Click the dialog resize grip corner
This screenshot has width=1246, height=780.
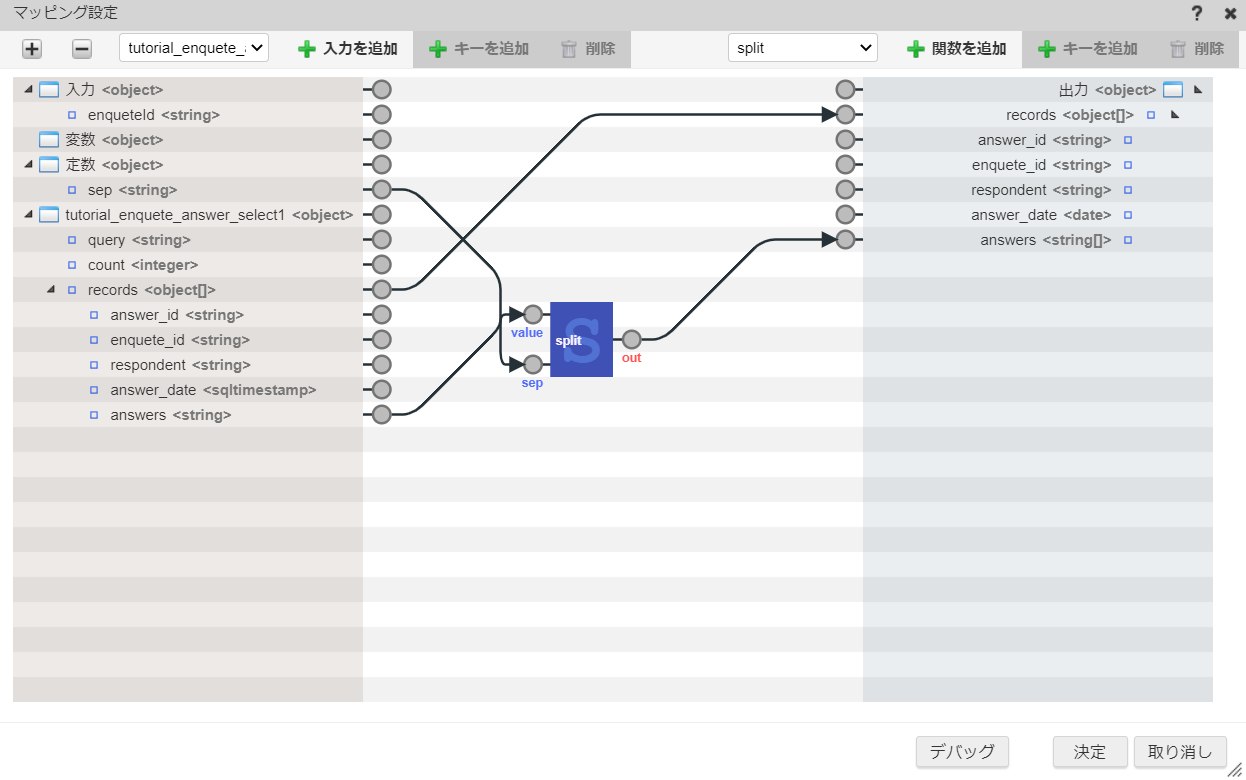tap(1236, 770)
